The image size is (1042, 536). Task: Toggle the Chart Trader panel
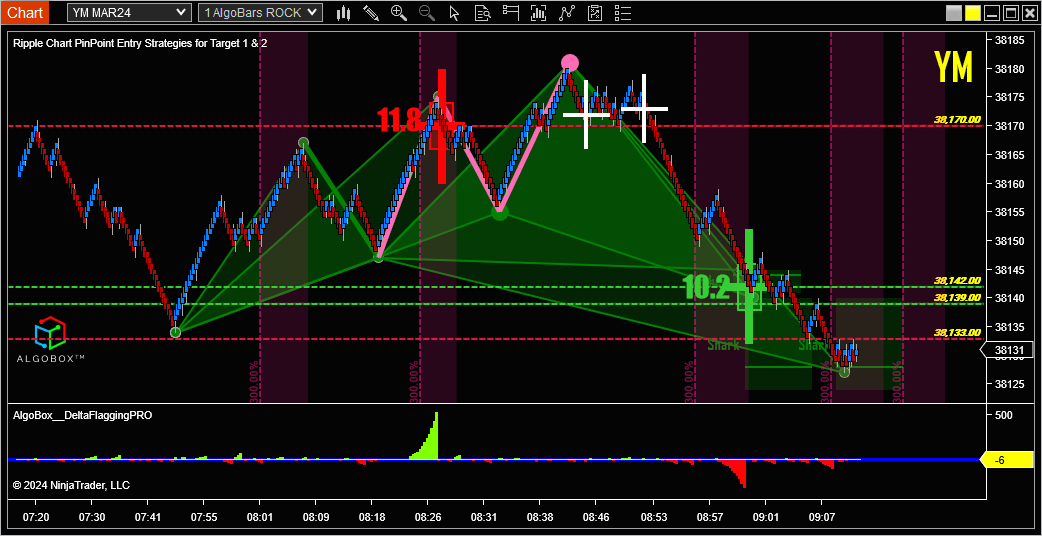tap(511, 13)
